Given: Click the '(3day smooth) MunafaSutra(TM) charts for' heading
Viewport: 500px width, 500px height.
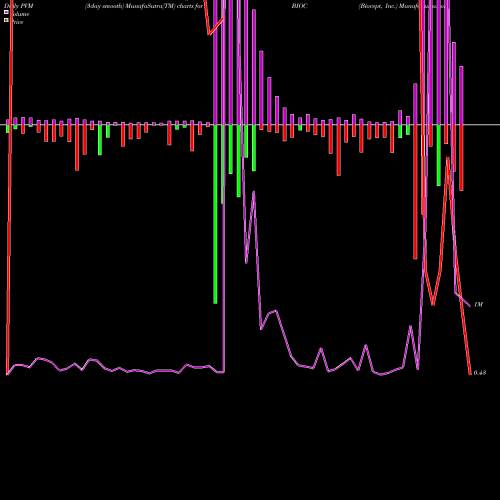Looking at the screenshot, I should click(144, 6).
